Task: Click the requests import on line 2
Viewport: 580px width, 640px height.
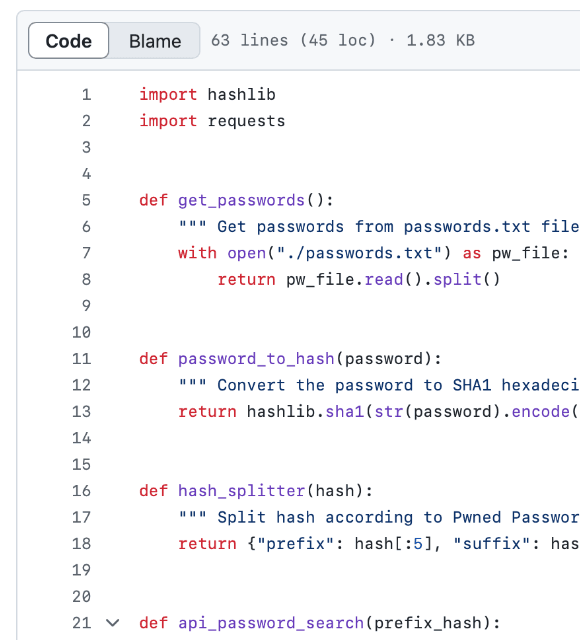Action: pyautogui.click(x=247, y=121)
